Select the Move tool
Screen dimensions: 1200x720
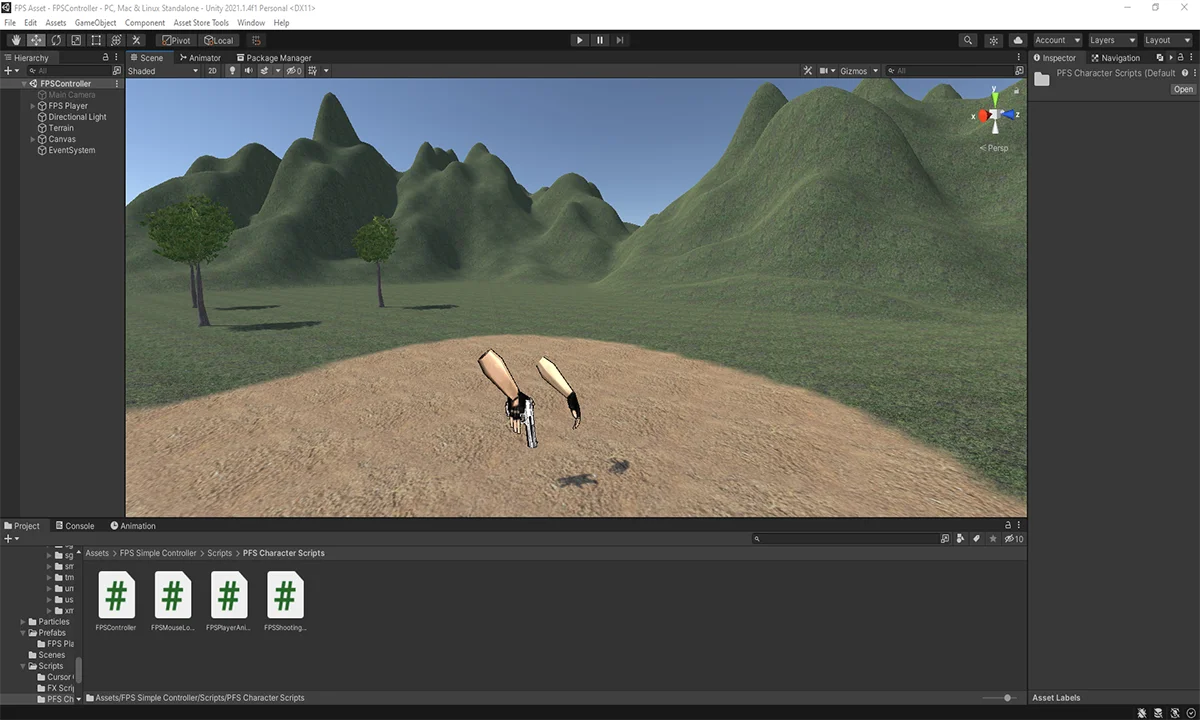pos(36,40)
